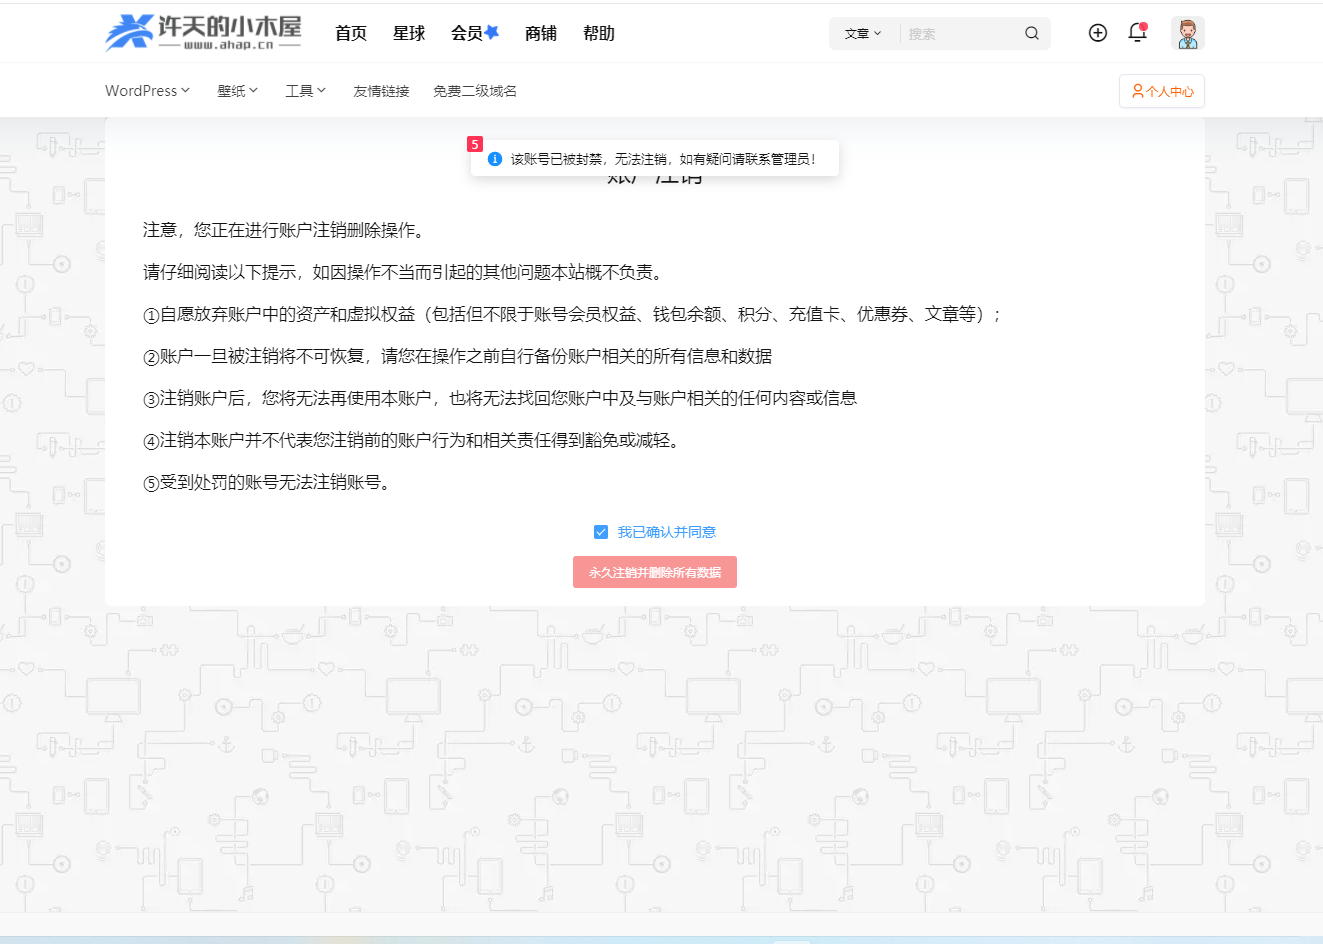Screen dimensions: 1323x944
Task: Open the 友情链接 links page
Action: click(381, 90)
